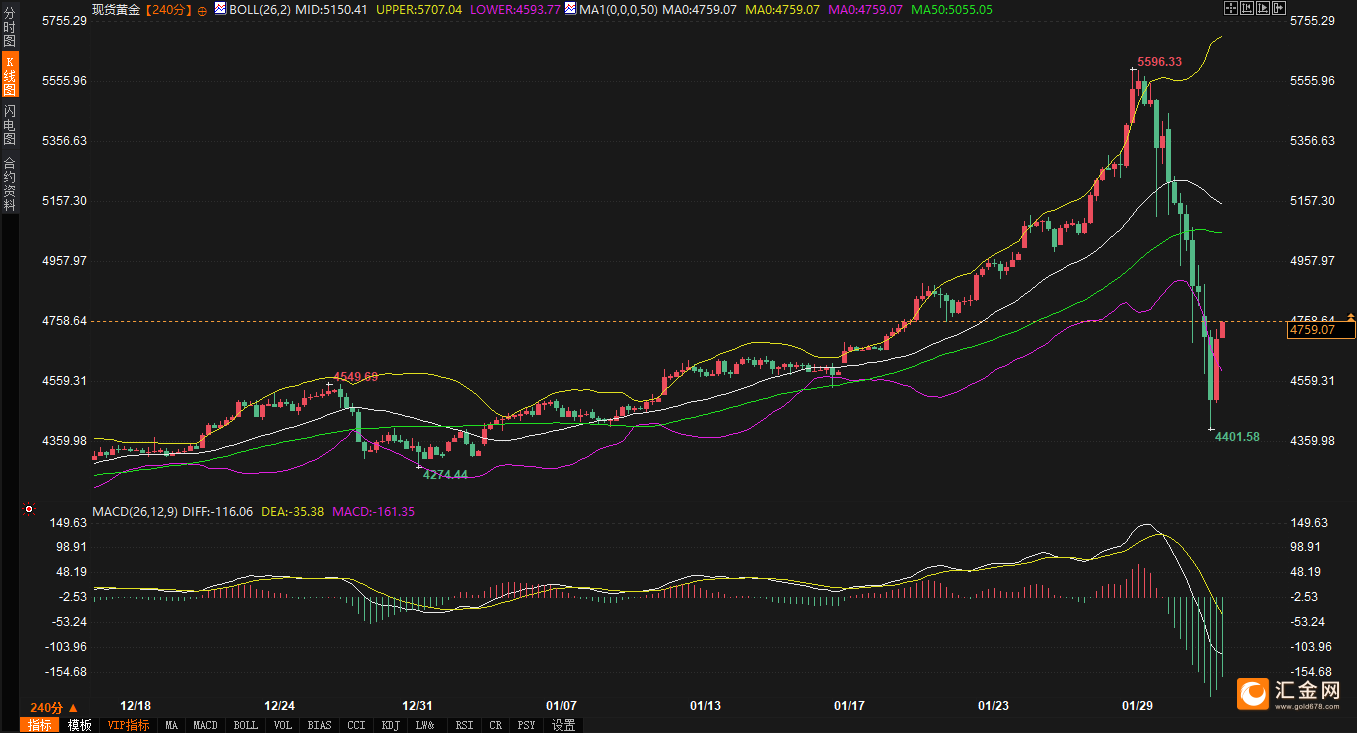The height and width of the screenshot is (733, 1357).
Task: Select the 模板 tab at bottom
Action: [79, 725]
